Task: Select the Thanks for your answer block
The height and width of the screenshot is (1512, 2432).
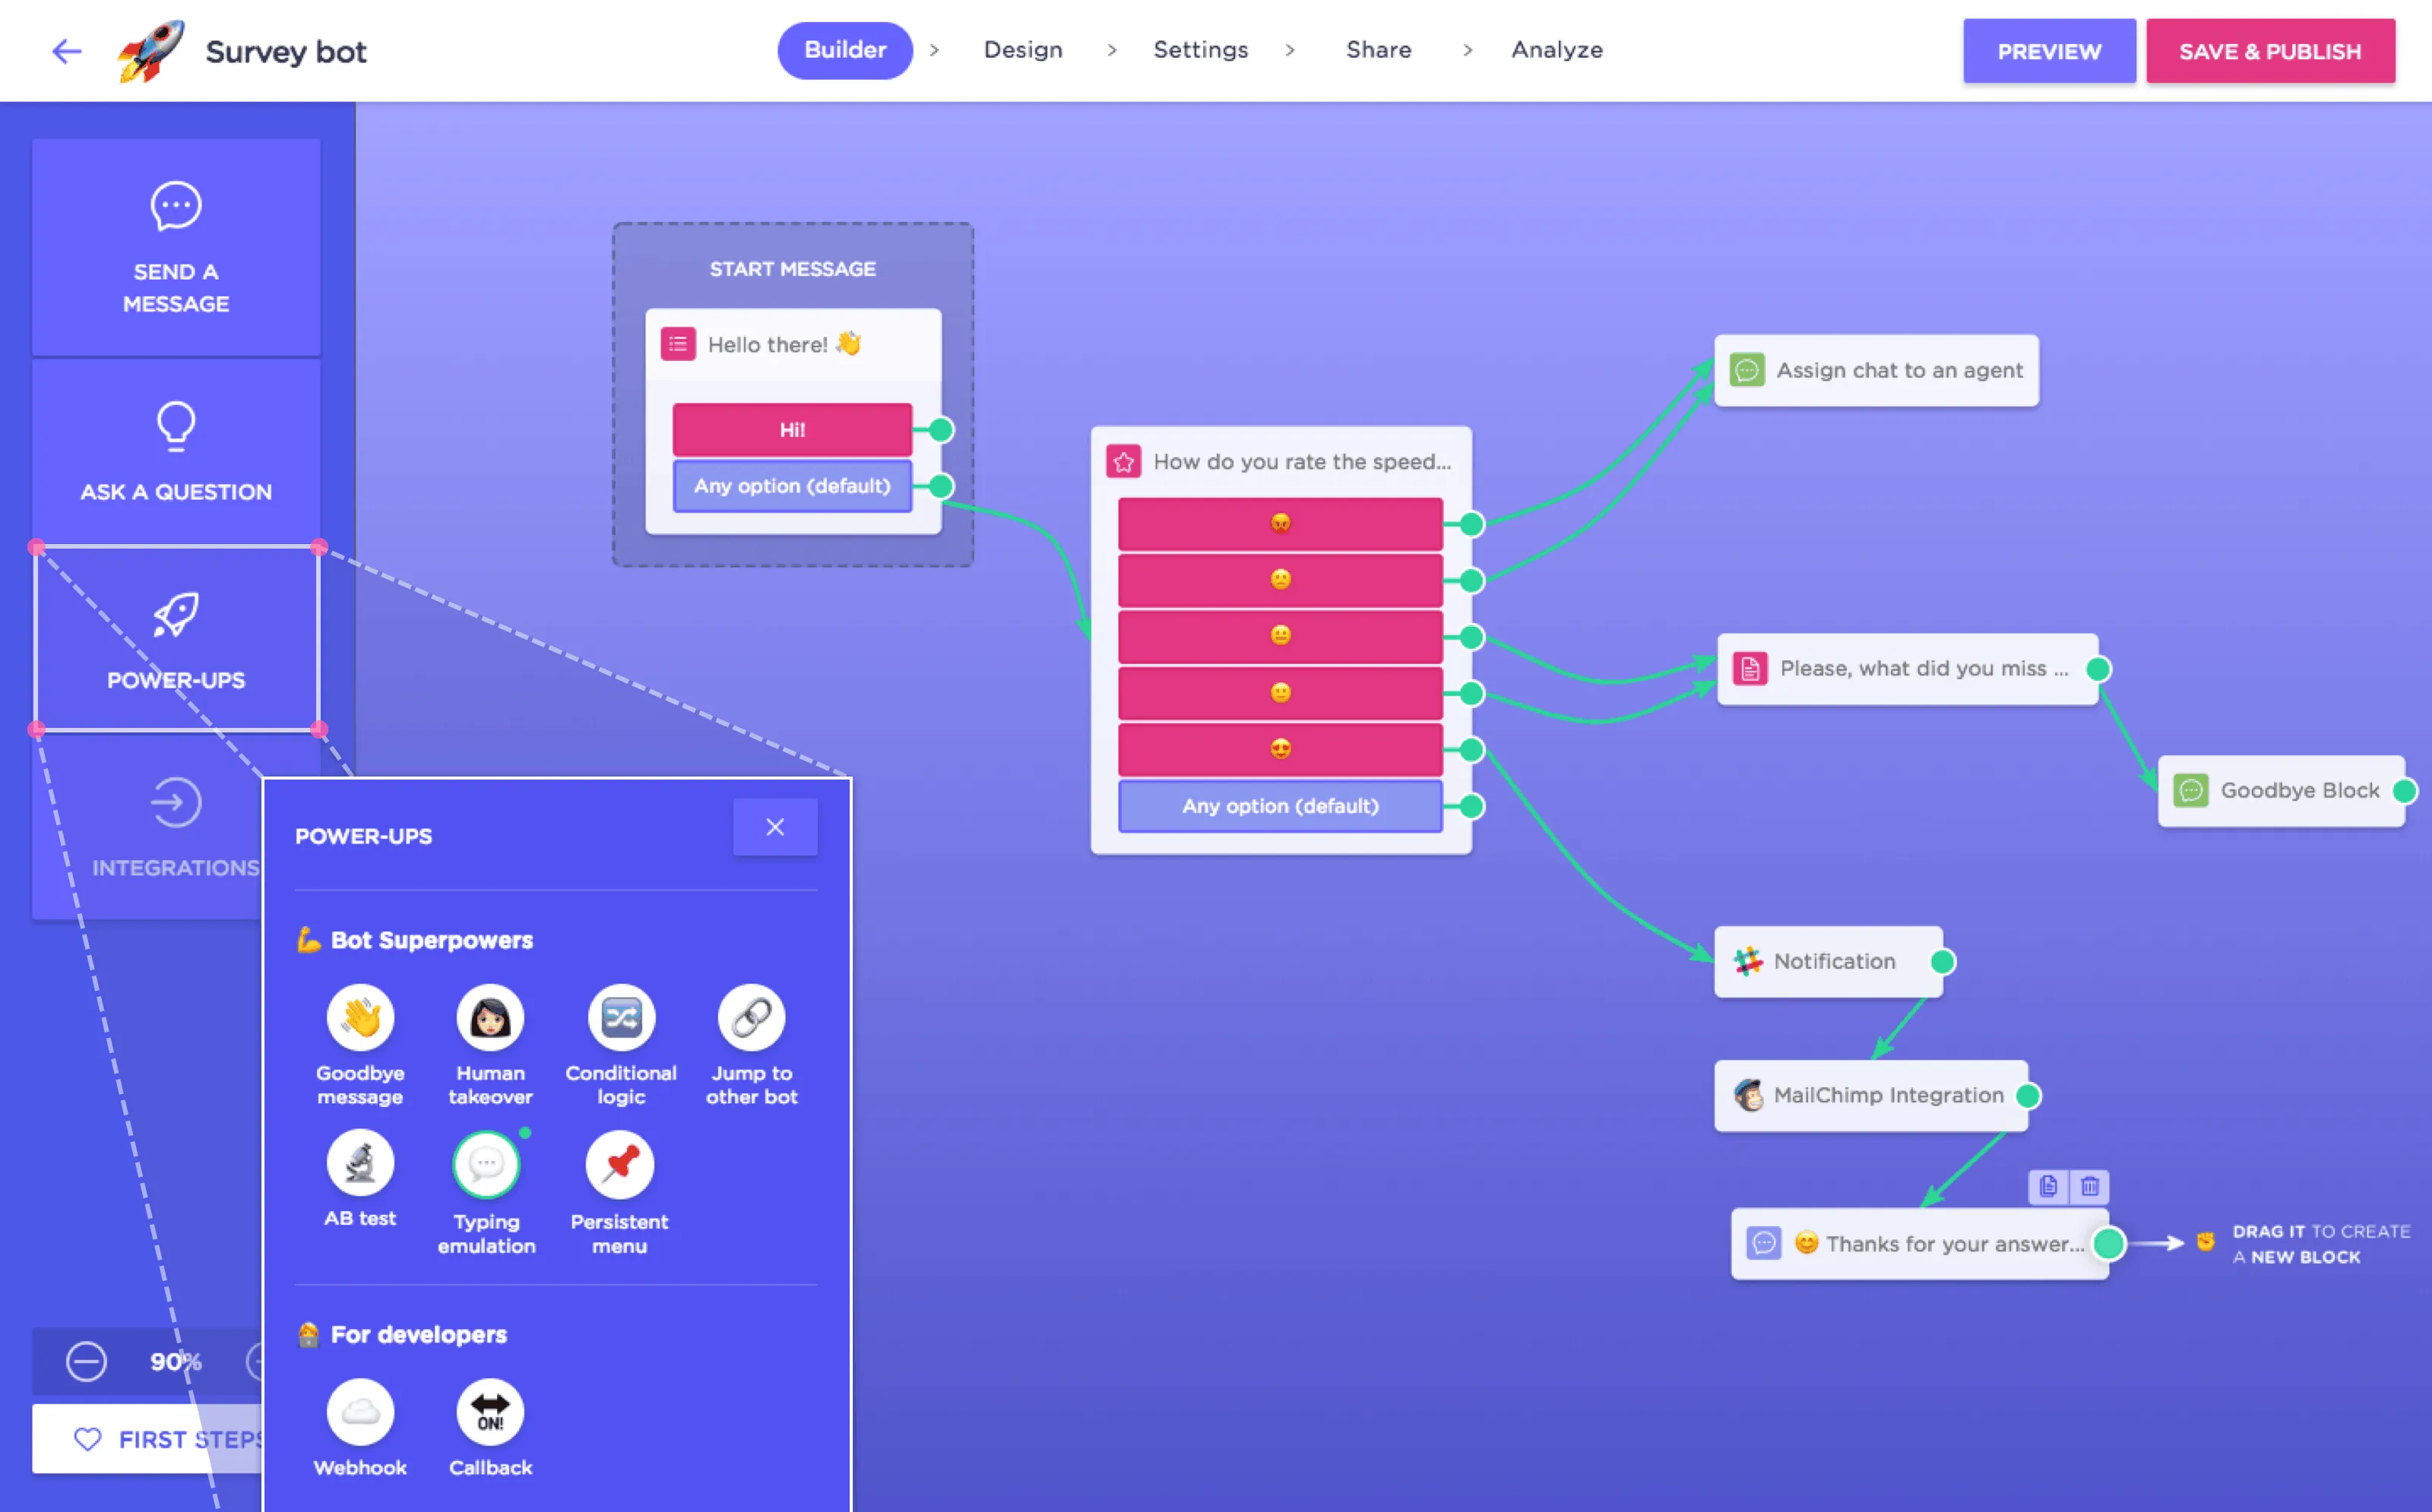Action: (1920, 1243)
